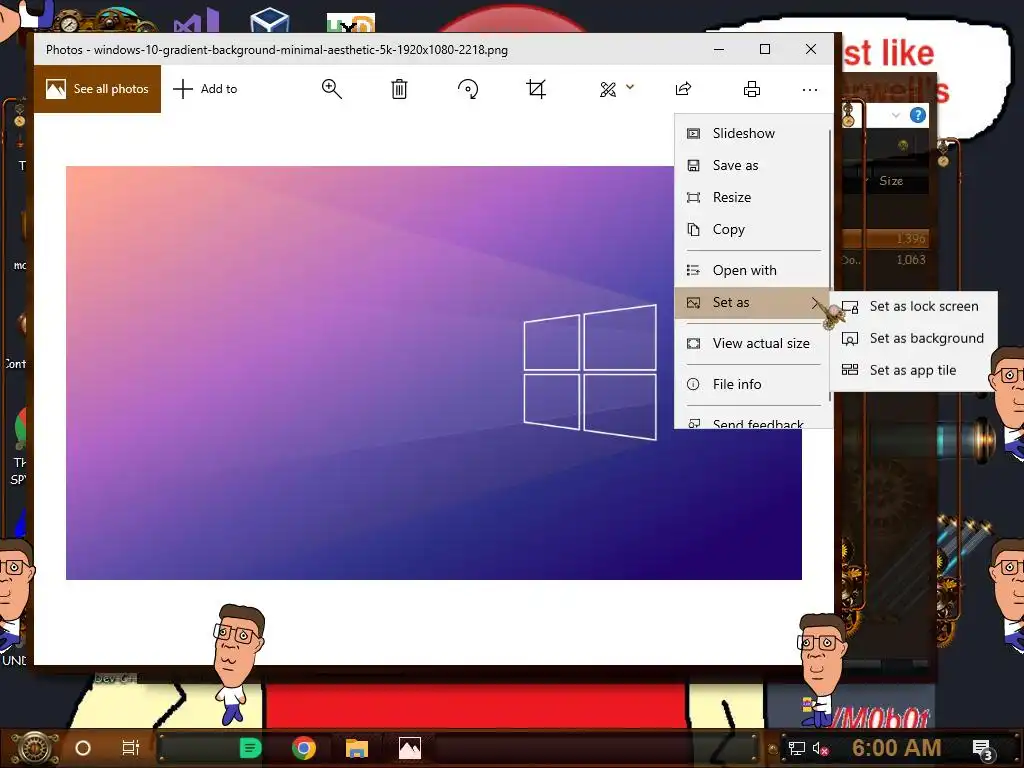1024x768 pixels.
Task: Expand the Edit & Create dropdown chevron
Action: tap(630, 86)
